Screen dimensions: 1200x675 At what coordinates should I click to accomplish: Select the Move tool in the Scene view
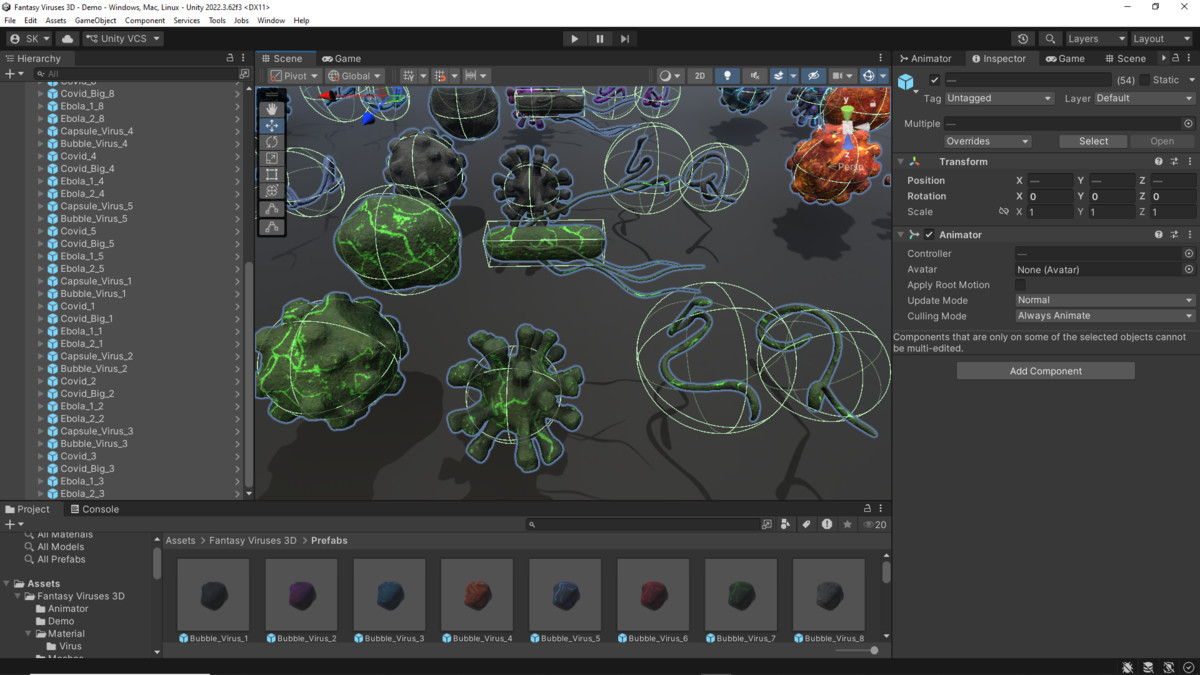click(x=271, y=124)
